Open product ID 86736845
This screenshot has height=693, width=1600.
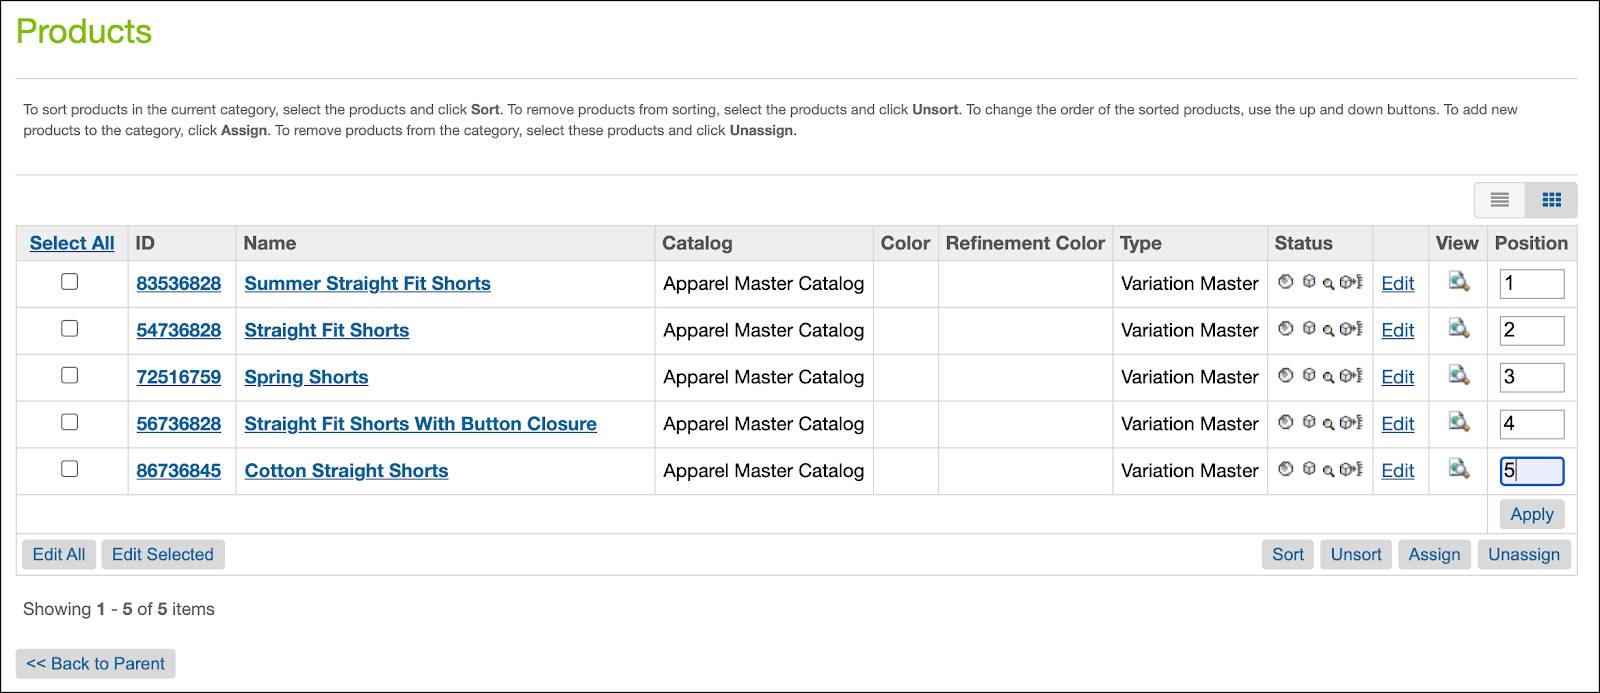click(x=178, y=471)
